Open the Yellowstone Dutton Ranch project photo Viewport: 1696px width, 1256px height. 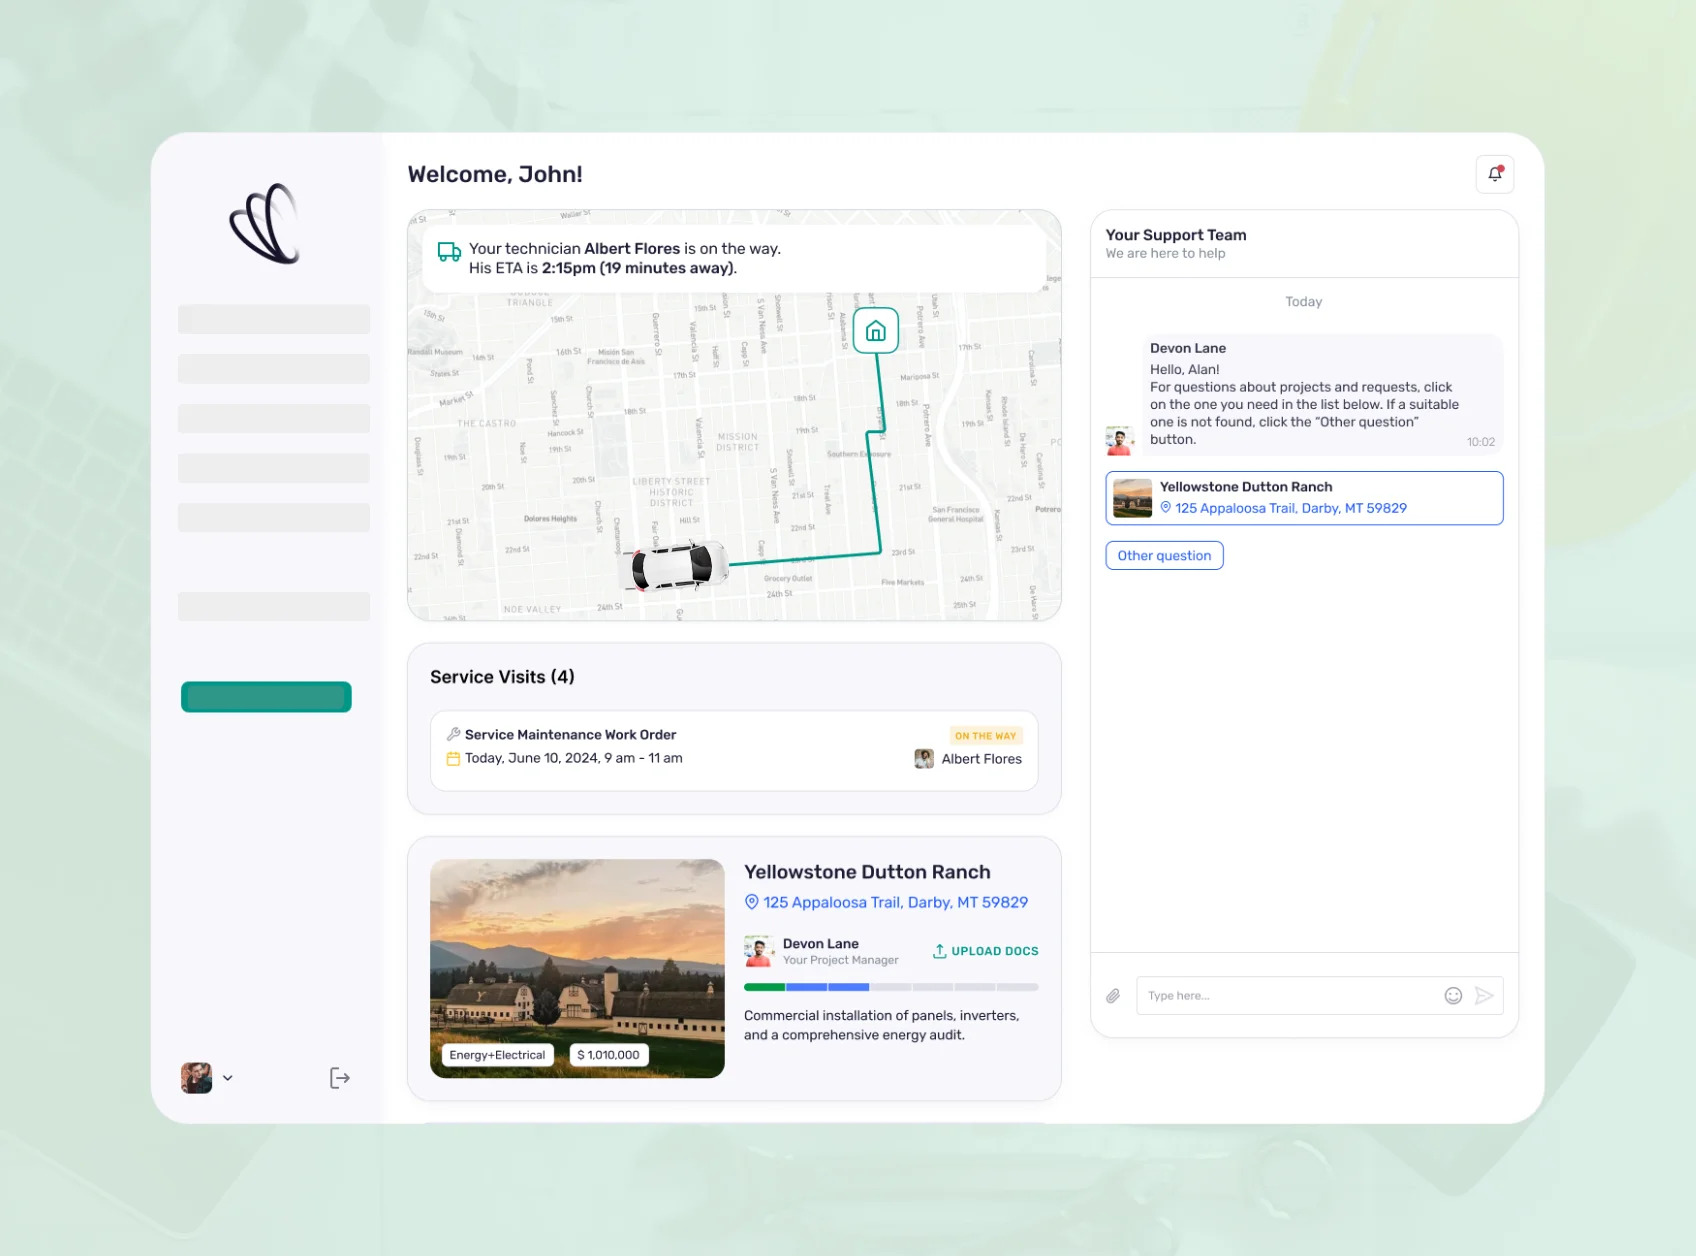577,968
